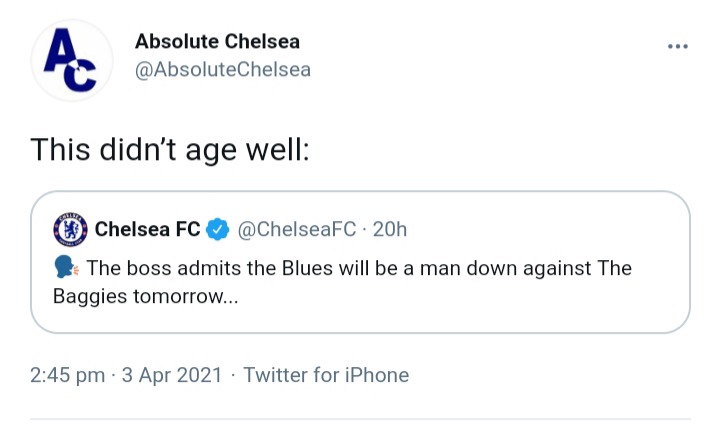Click "tomorrow..." at end of quoted tweet
This screenshot has width=720, height=424.
(186, 297)
